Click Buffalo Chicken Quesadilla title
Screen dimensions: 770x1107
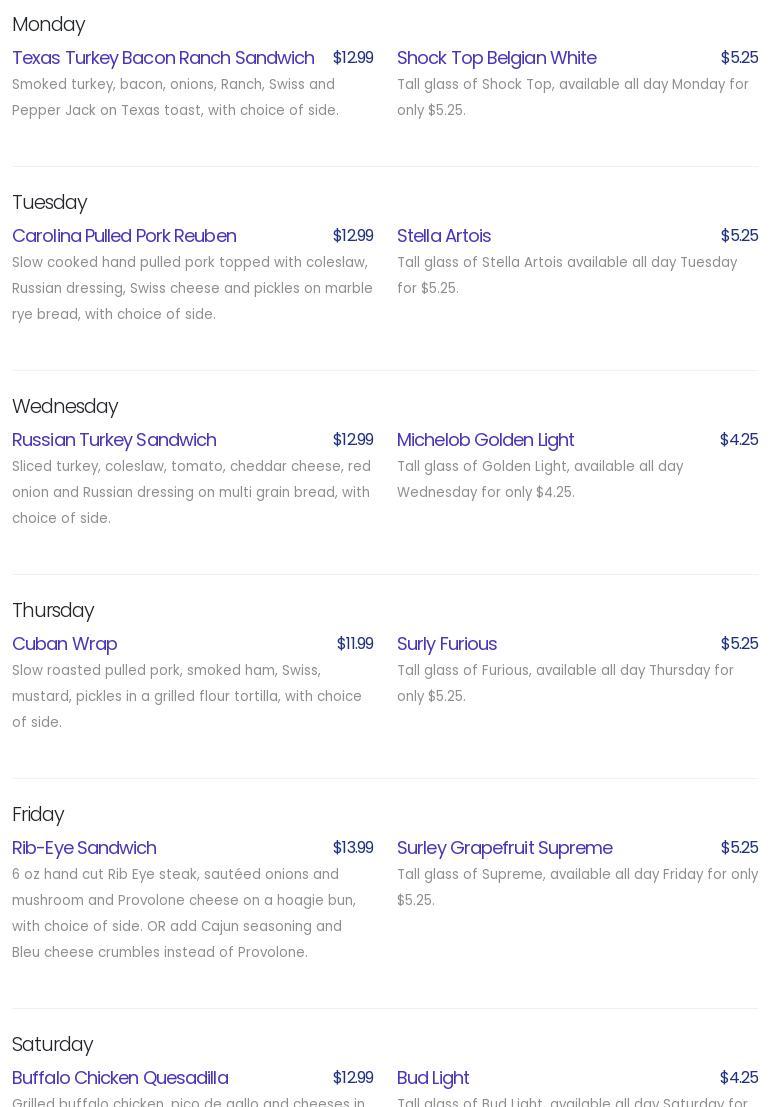(120, 1078)
